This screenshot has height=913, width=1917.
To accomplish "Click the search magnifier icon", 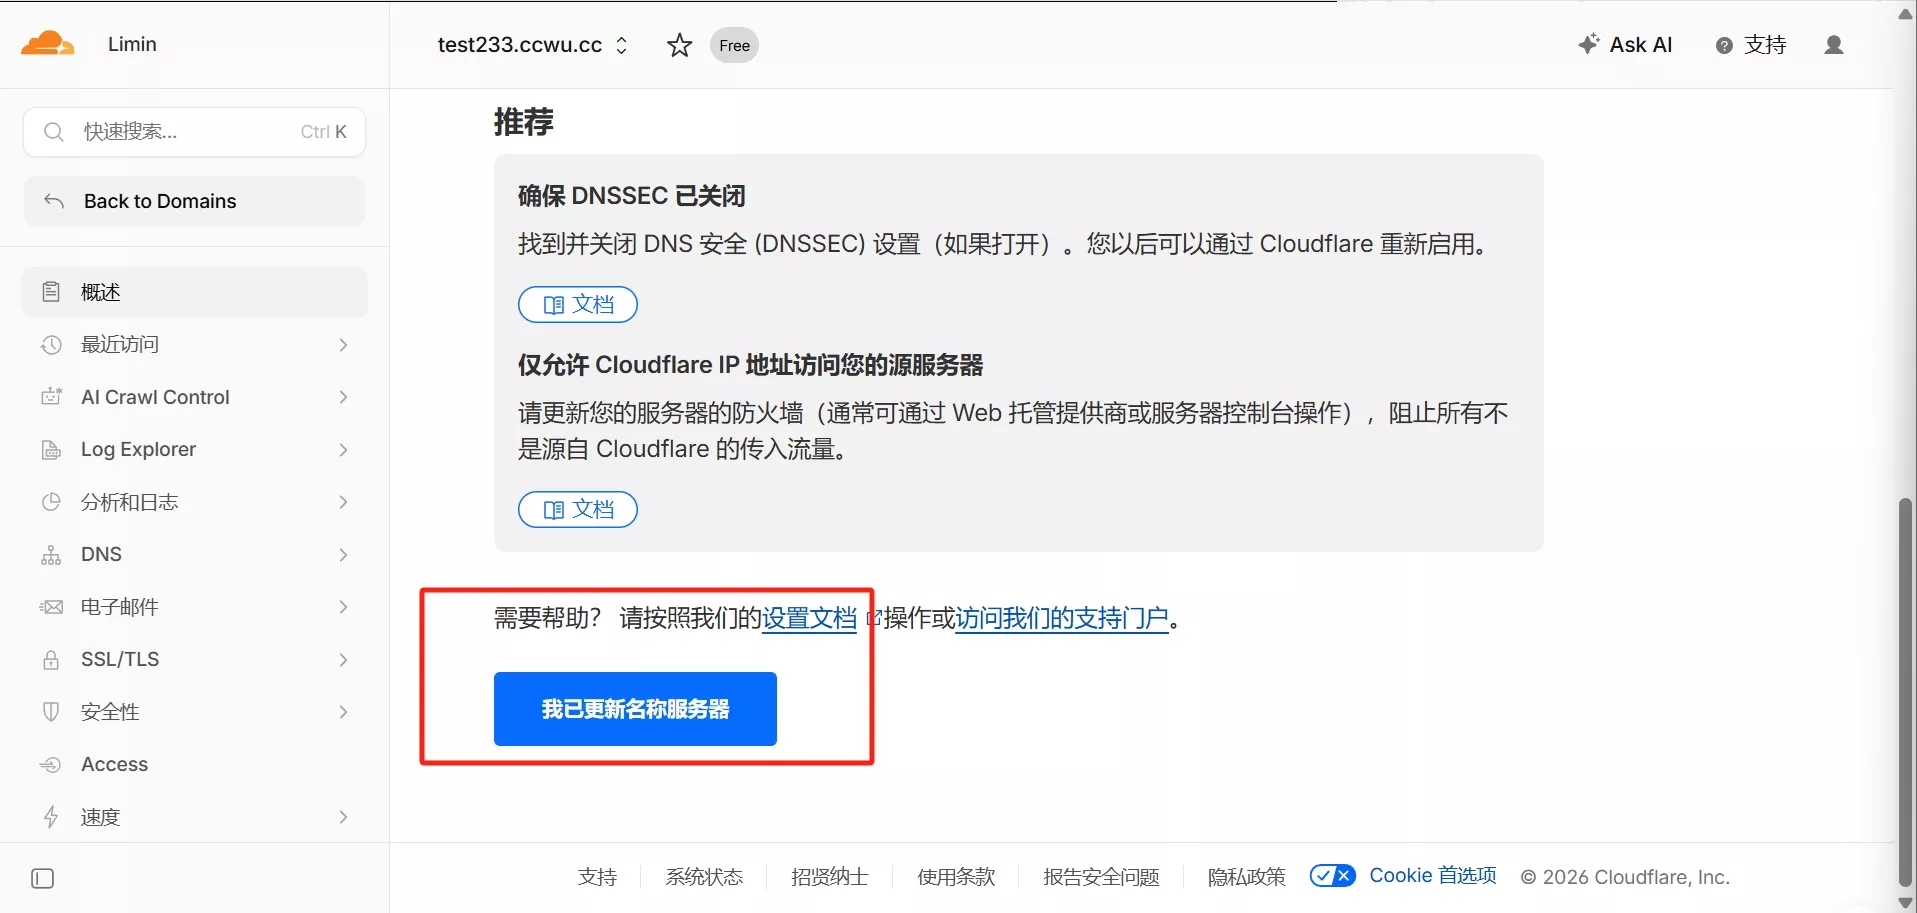I will click(54, 132).
